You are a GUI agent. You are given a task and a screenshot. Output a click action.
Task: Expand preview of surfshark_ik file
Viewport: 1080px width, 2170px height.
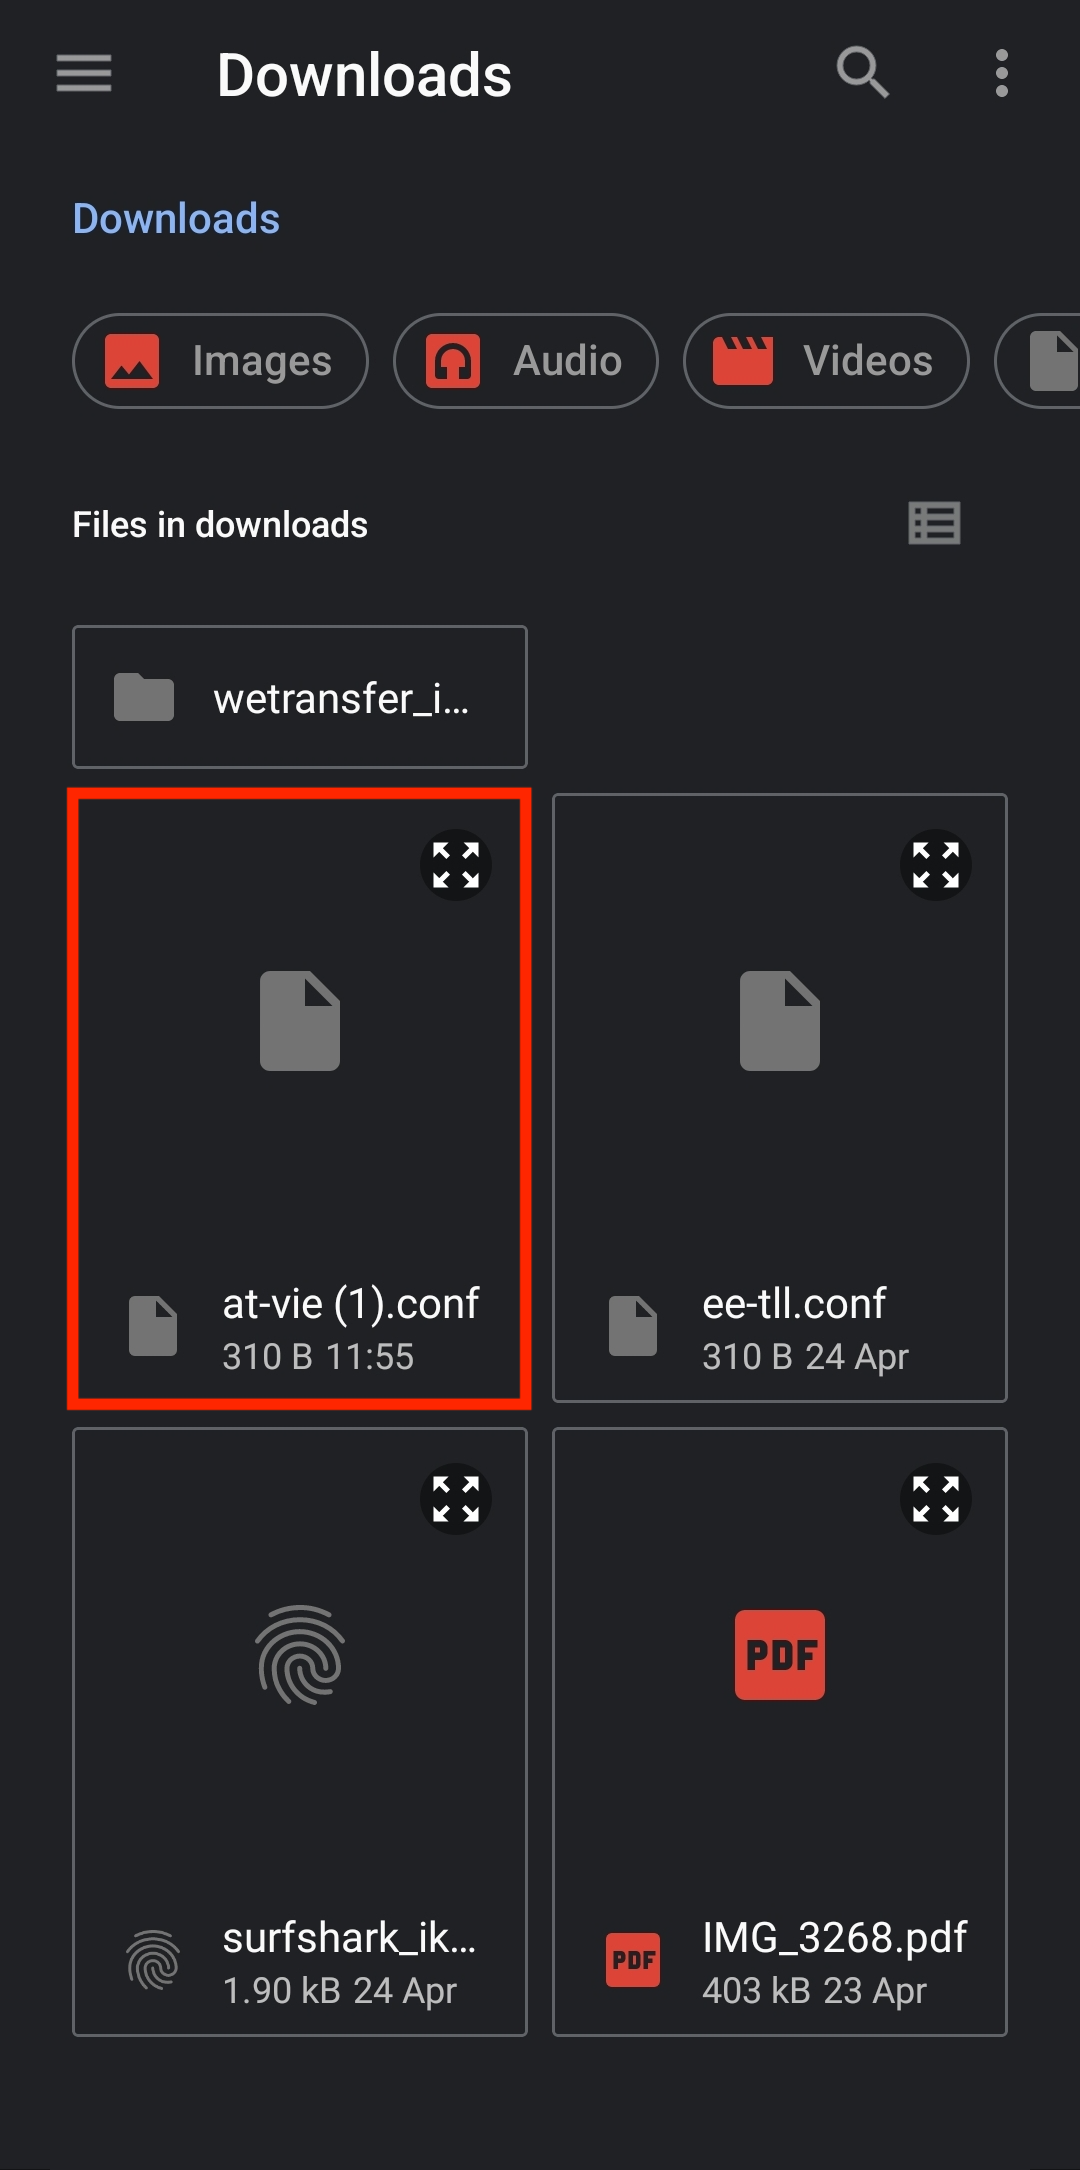coord(456,1499)
